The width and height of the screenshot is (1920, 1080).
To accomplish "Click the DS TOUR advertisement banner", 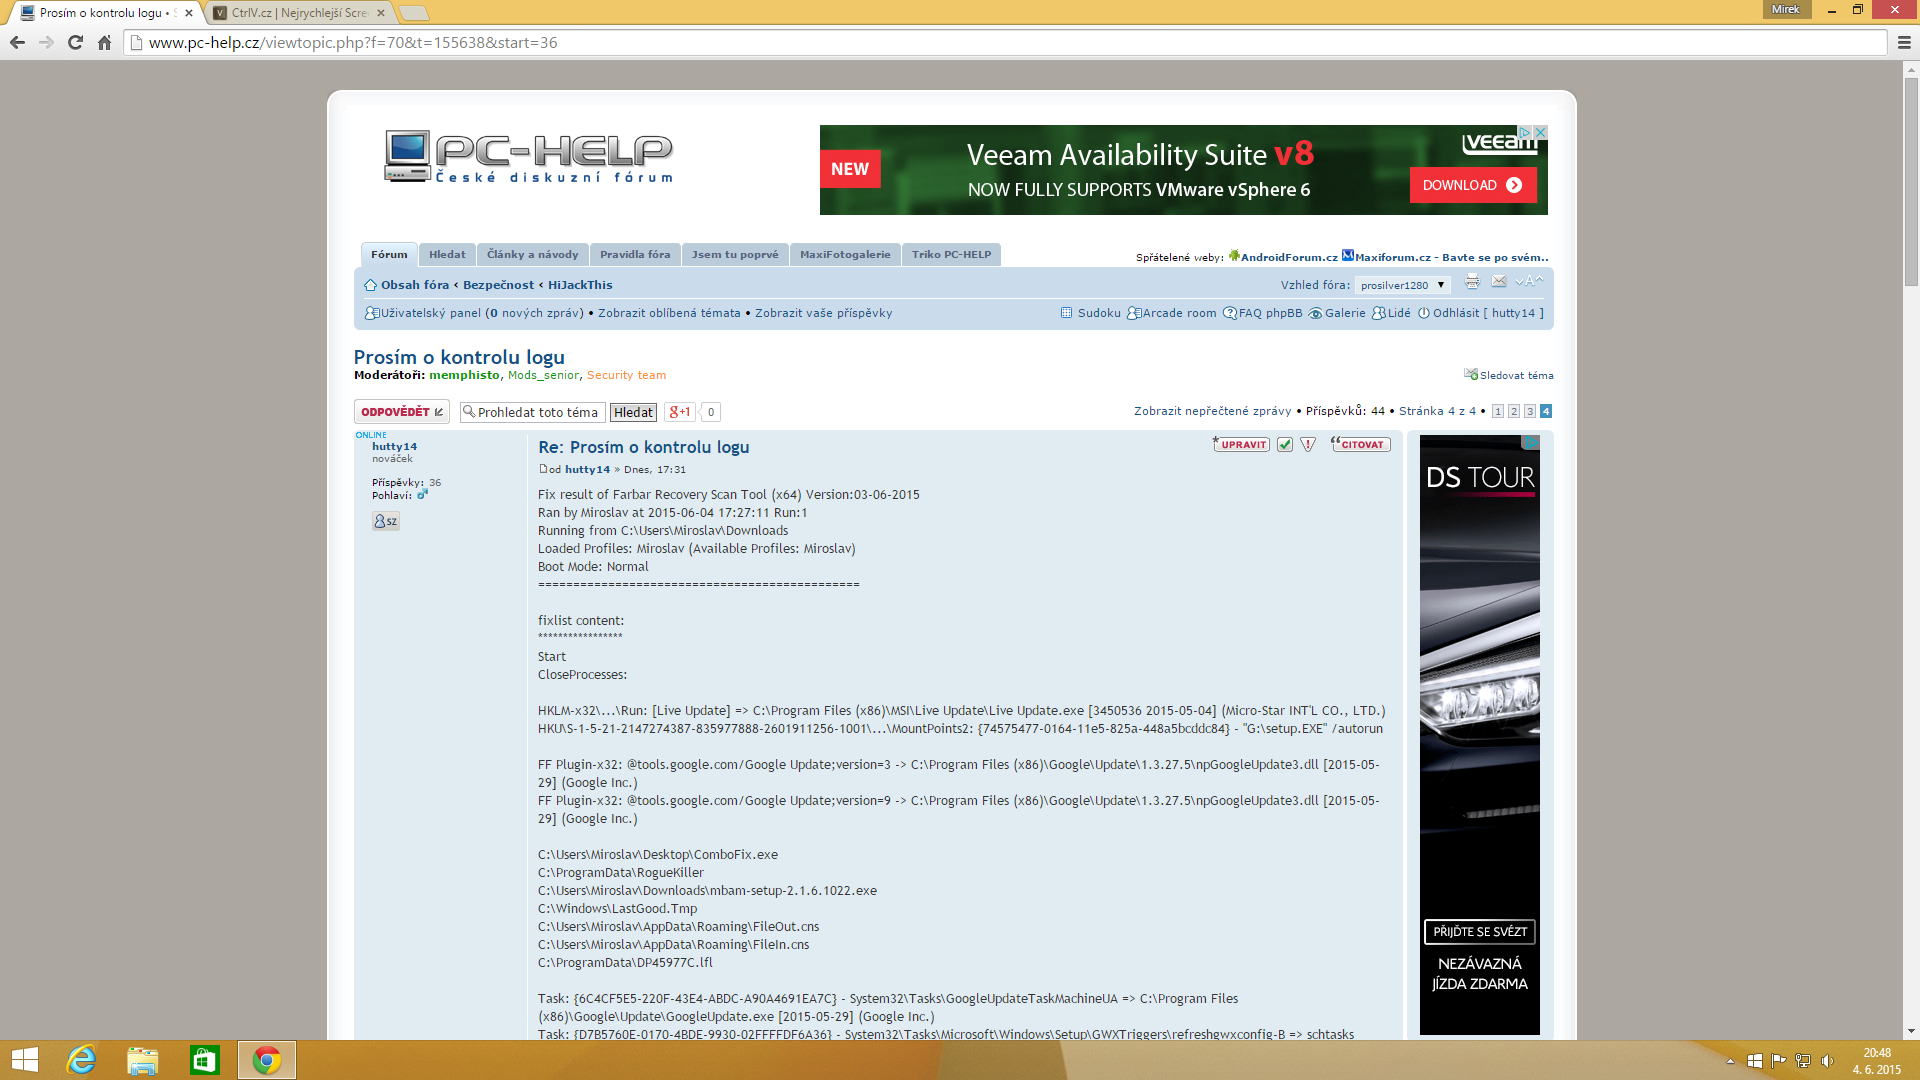I will pos(1480,735).
